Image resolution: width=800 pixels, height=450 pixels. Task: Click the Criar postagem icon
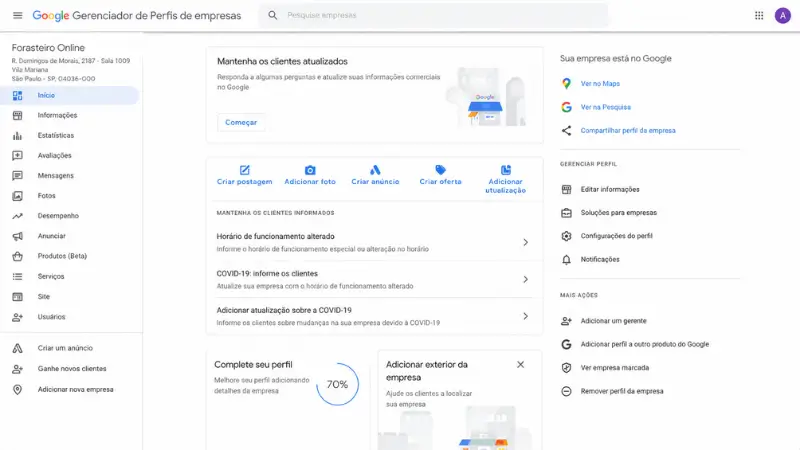coord(244,170)
